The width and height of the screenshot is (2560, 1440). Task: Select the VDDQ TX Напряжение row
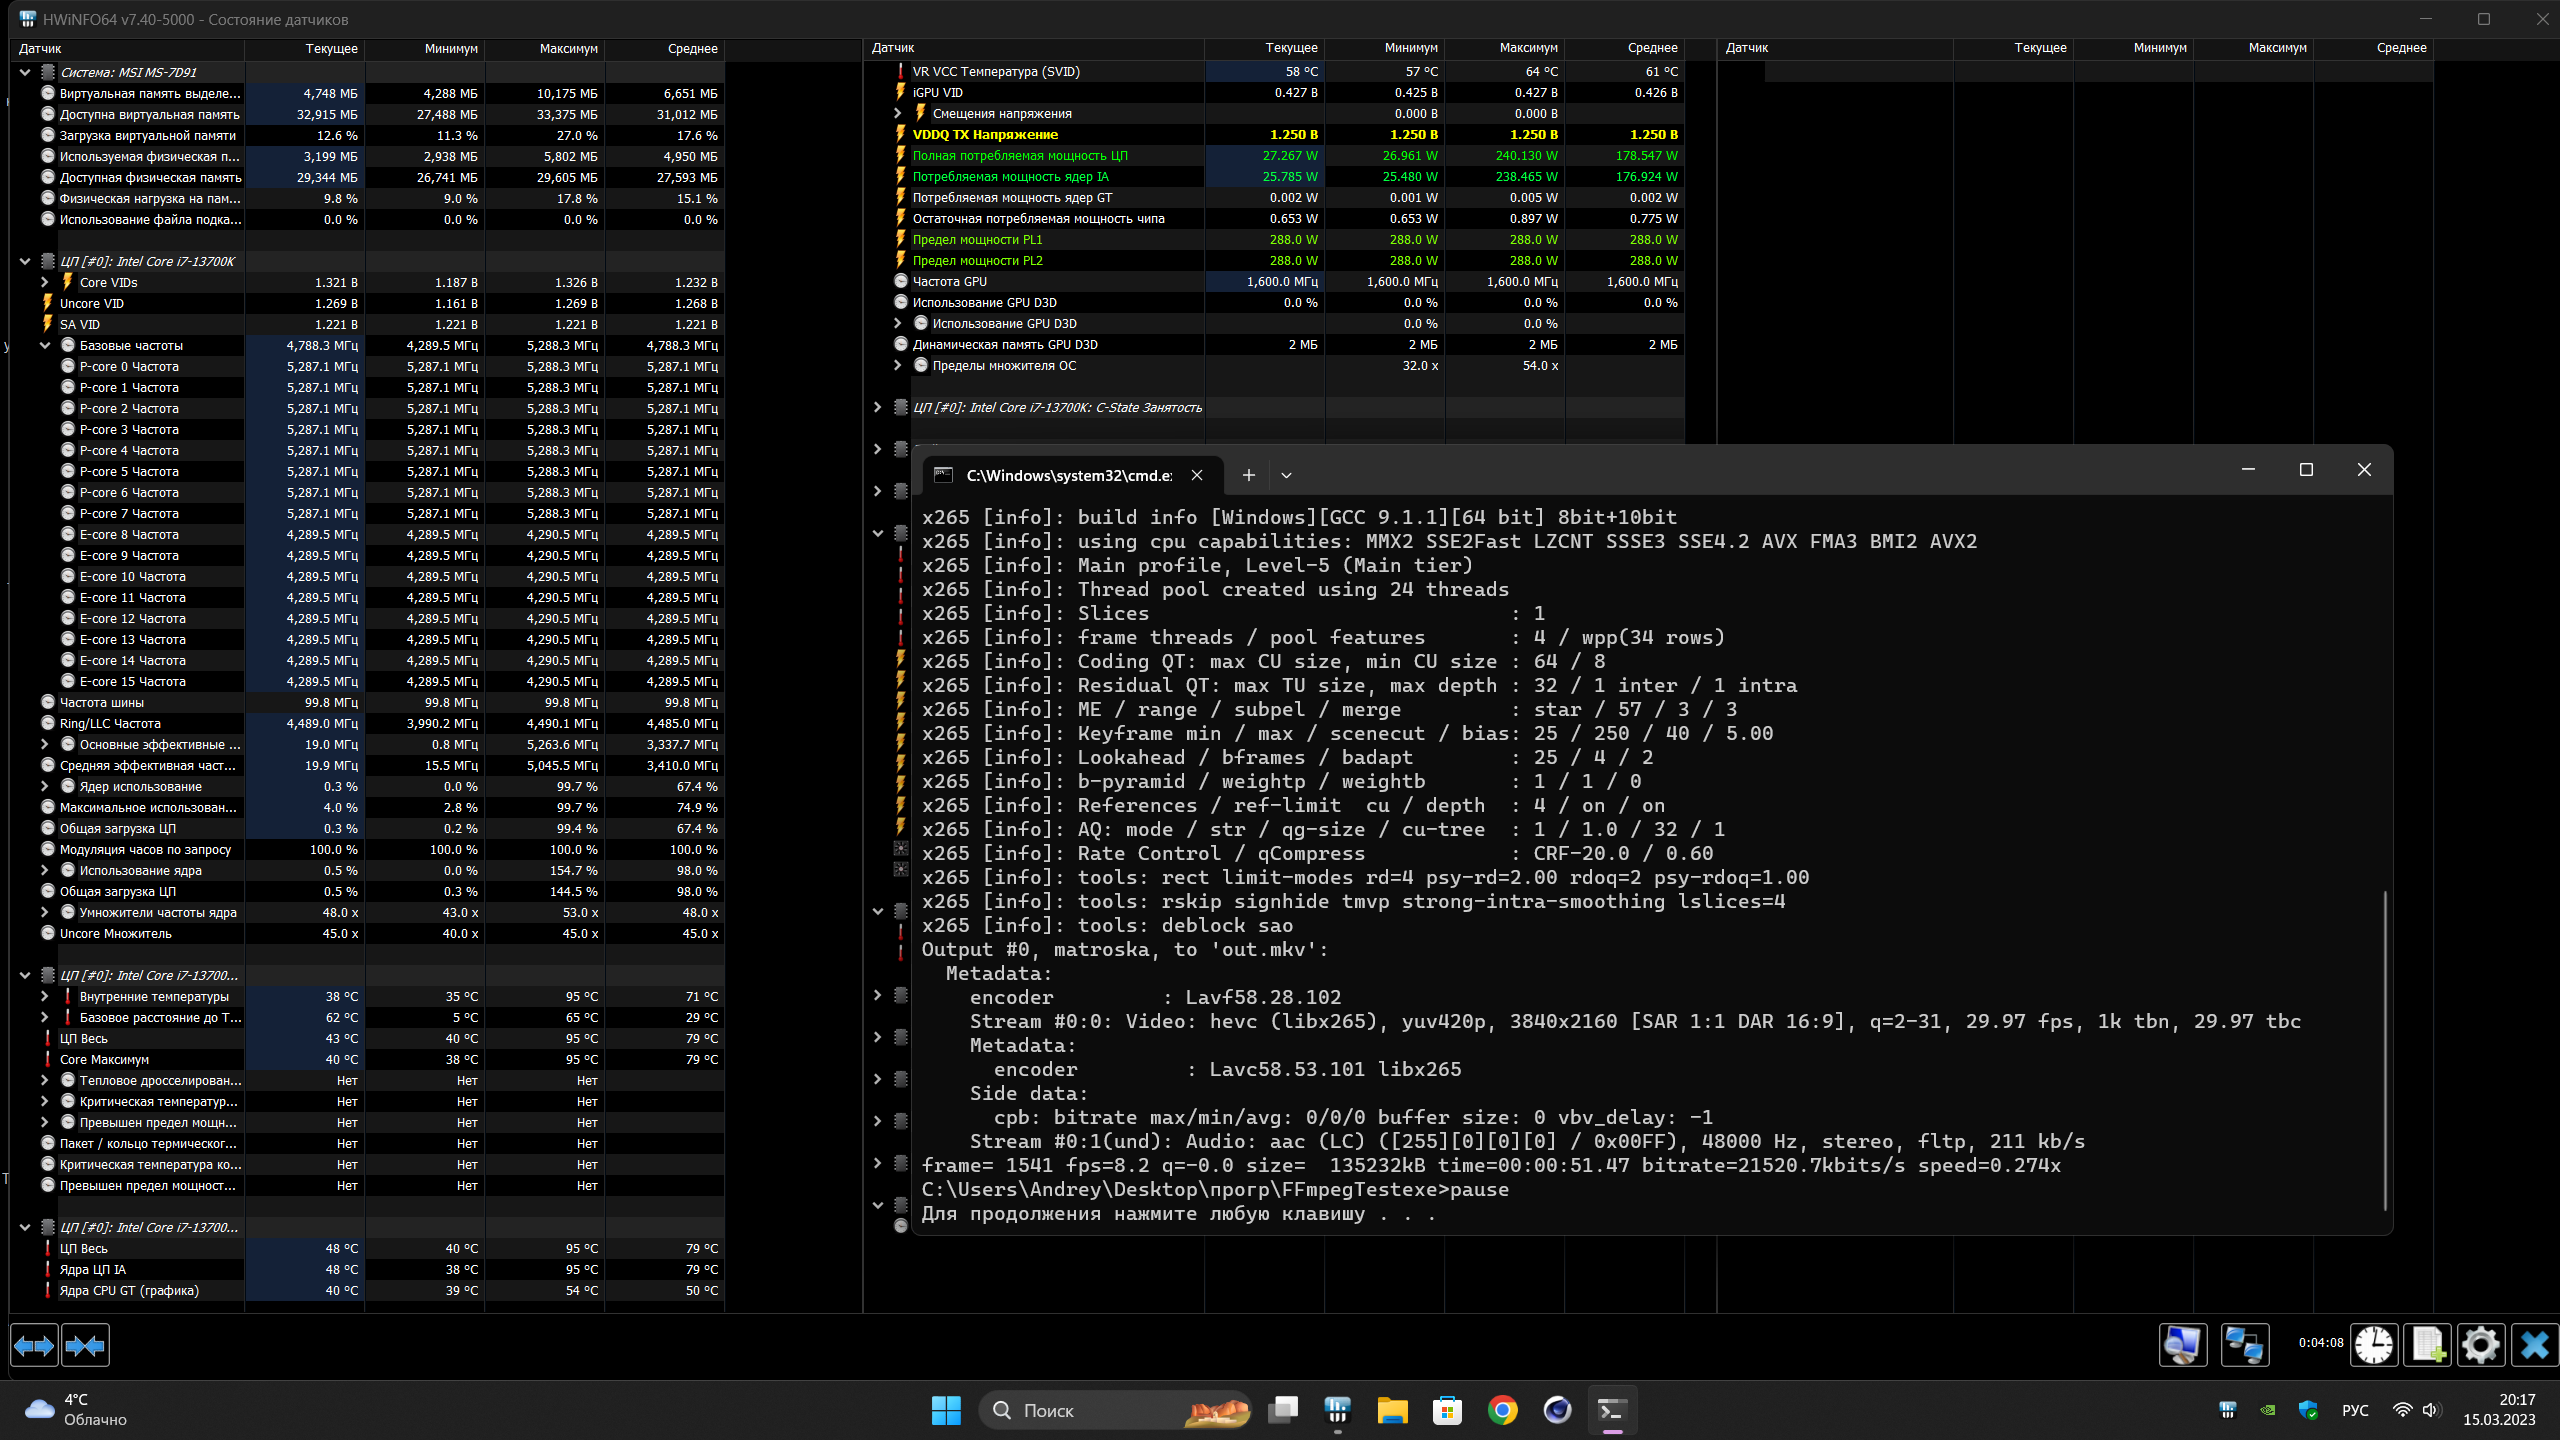[985, 135]
